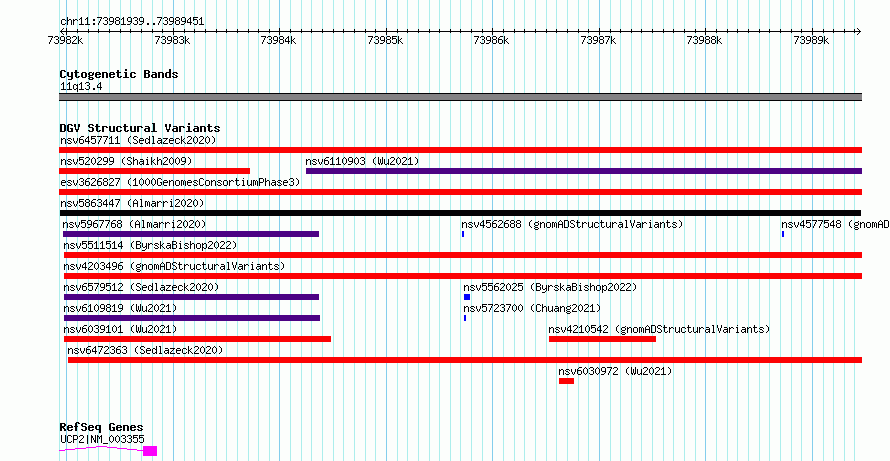Select the purple nsv6110903 variant bar
Viewport: 890px width, 461px height.
click(x=583, y=171)
